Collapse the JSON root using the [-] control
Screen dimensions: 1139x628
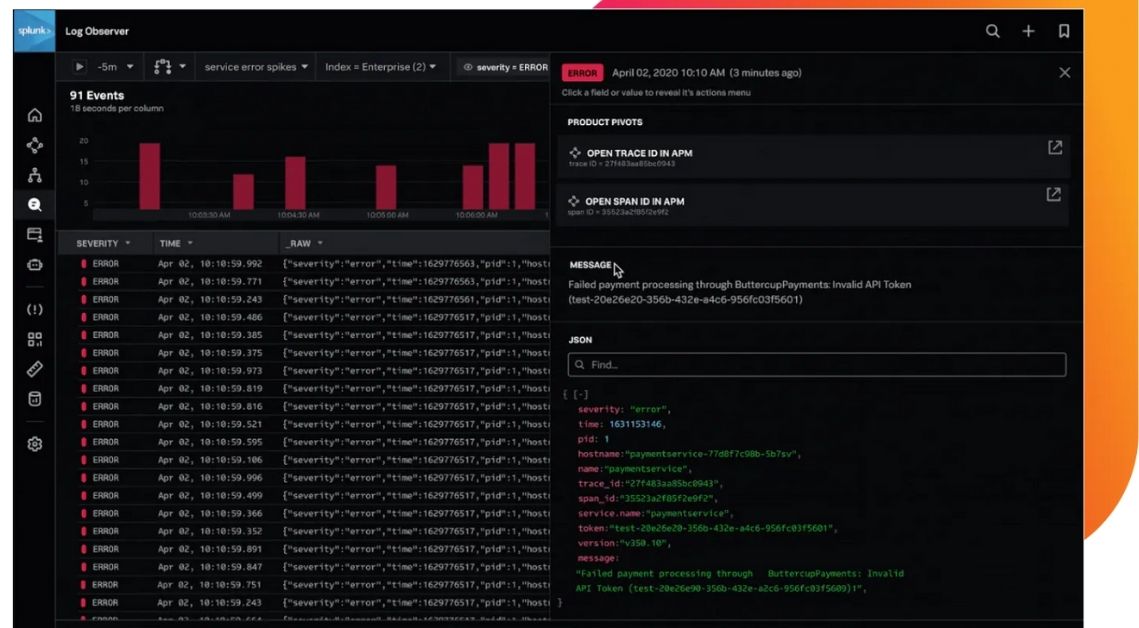point(581,391)
